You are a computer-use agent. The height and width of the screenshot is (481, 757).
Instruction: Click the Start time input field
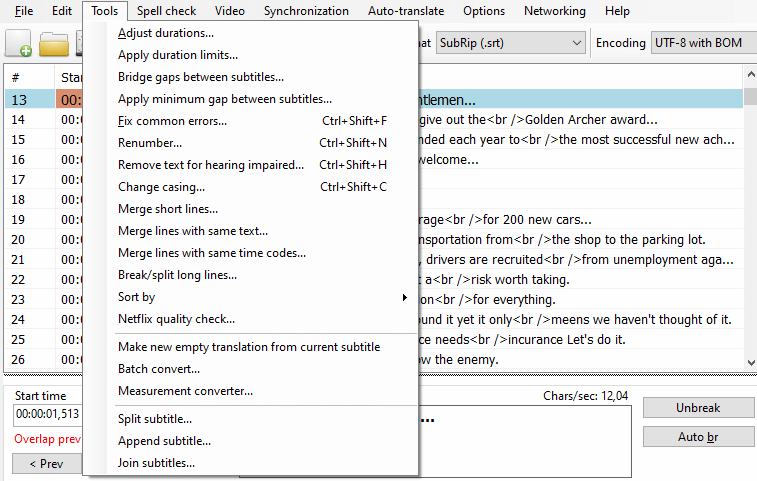click(x=47, y=414)
